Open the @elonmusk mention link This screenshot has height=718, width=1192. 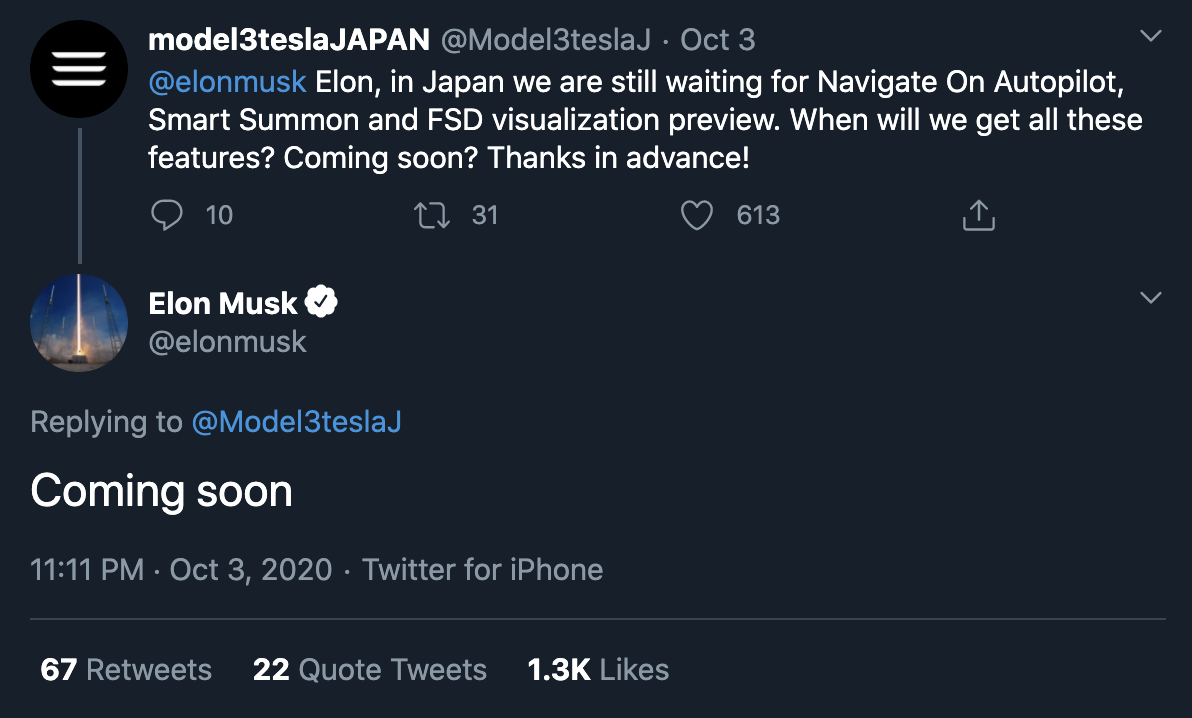pyautogui.click(x=227, y=81)
